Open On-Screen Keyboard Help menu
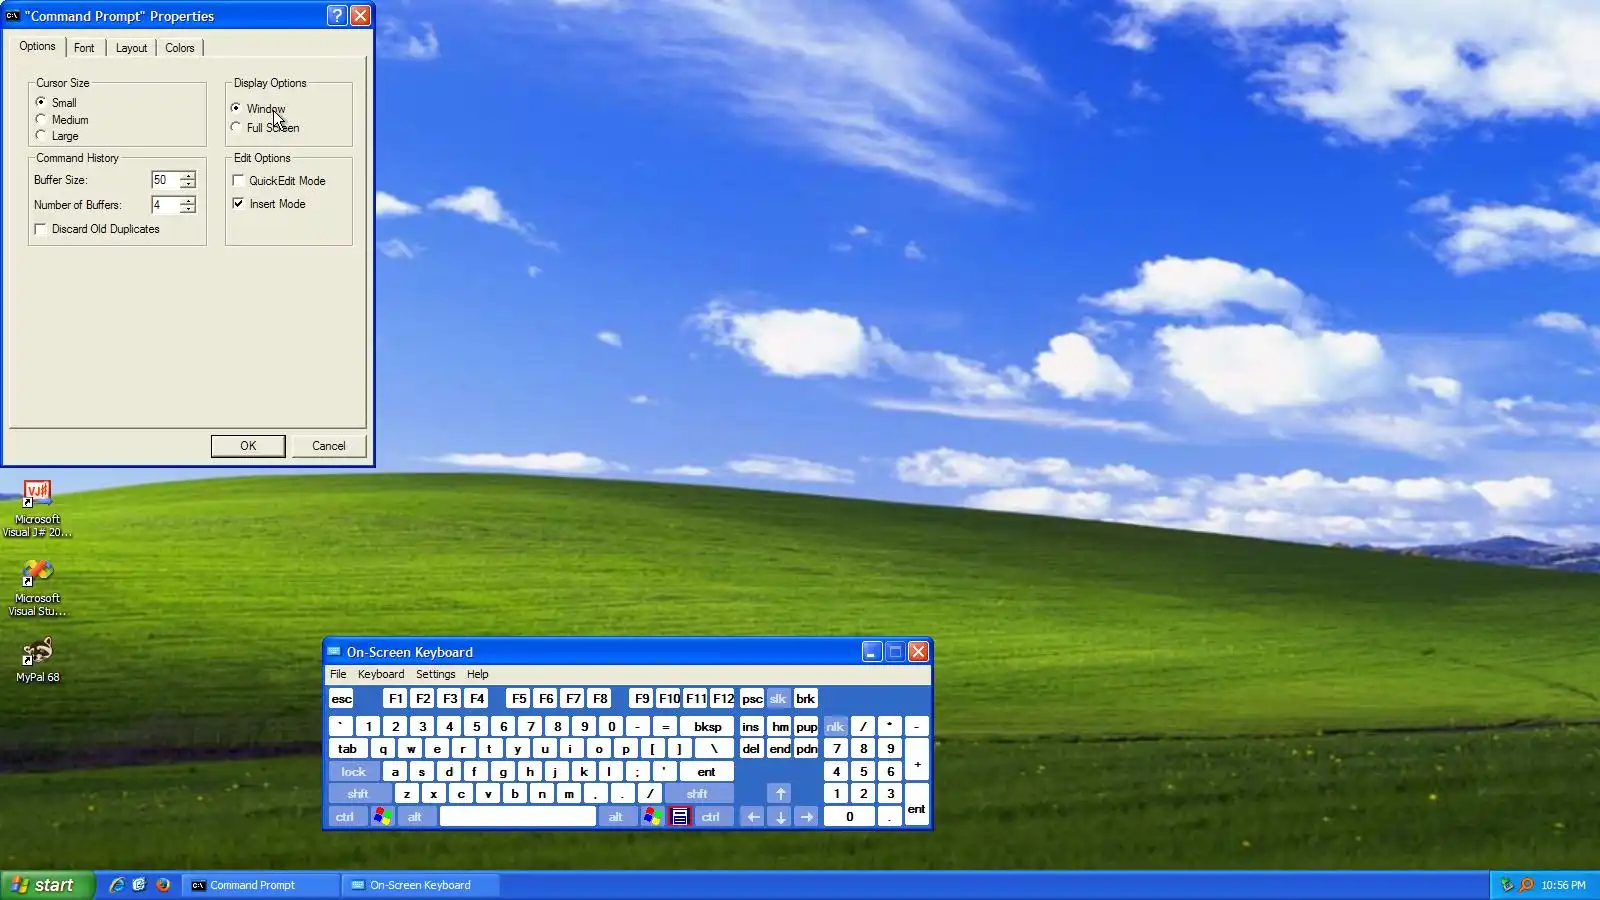Screen dimensions: 1600x900 478,674
